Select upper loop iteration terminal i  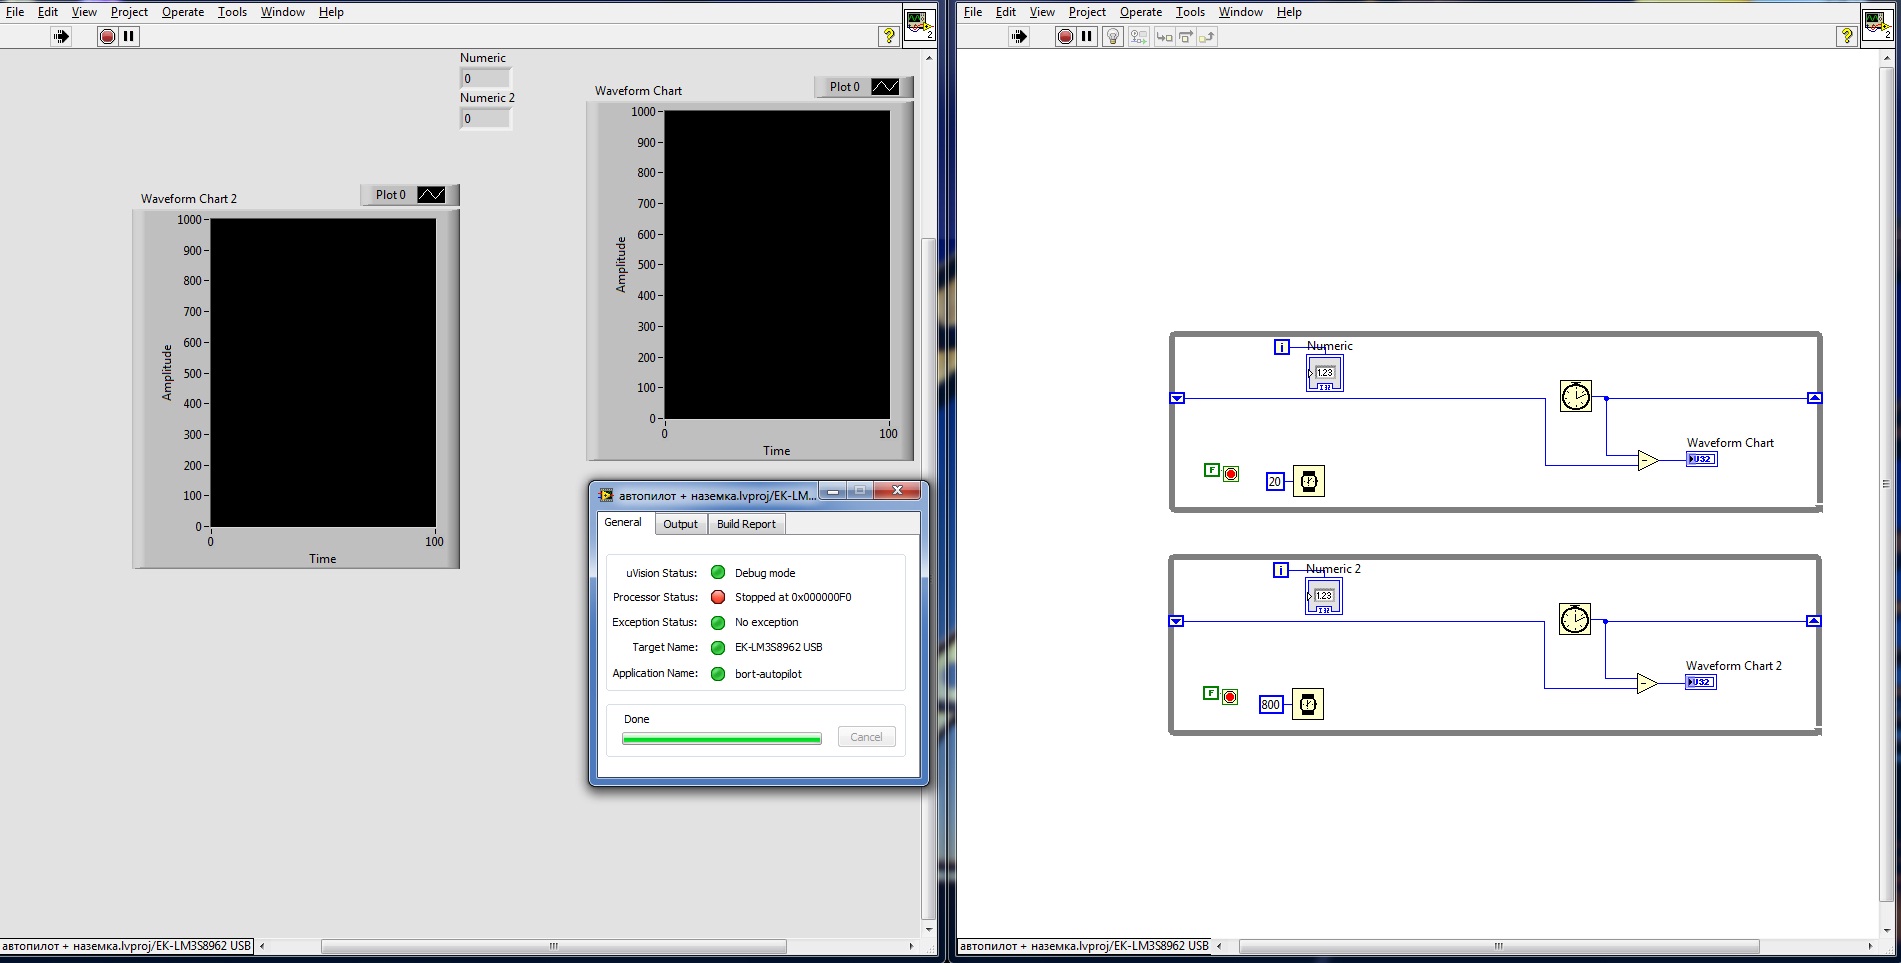1282,347
